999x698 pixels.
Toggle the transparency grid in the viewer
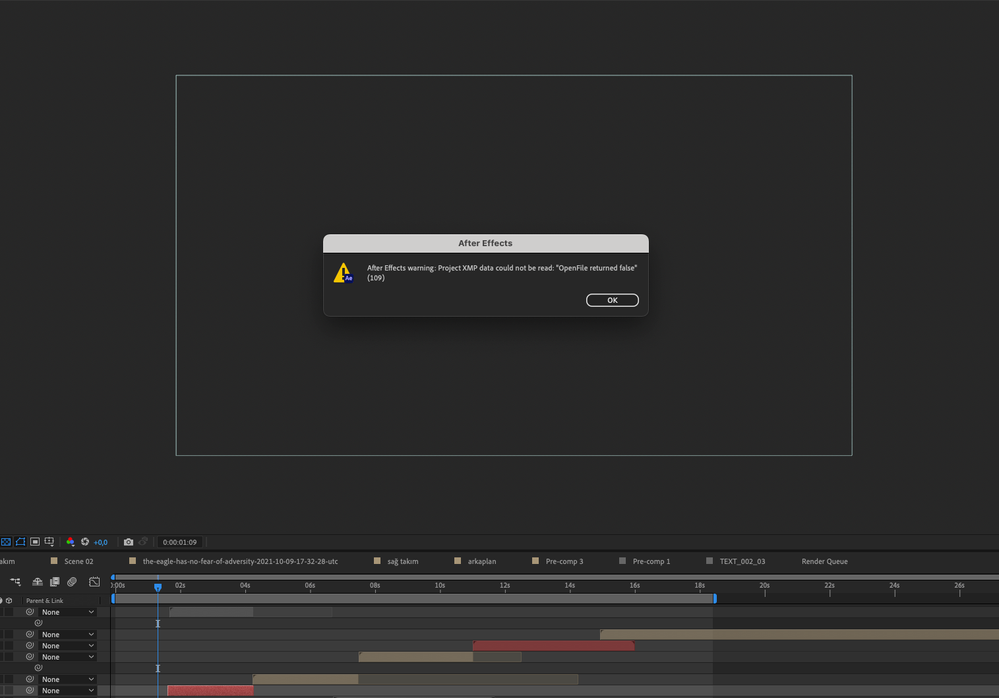6,542
